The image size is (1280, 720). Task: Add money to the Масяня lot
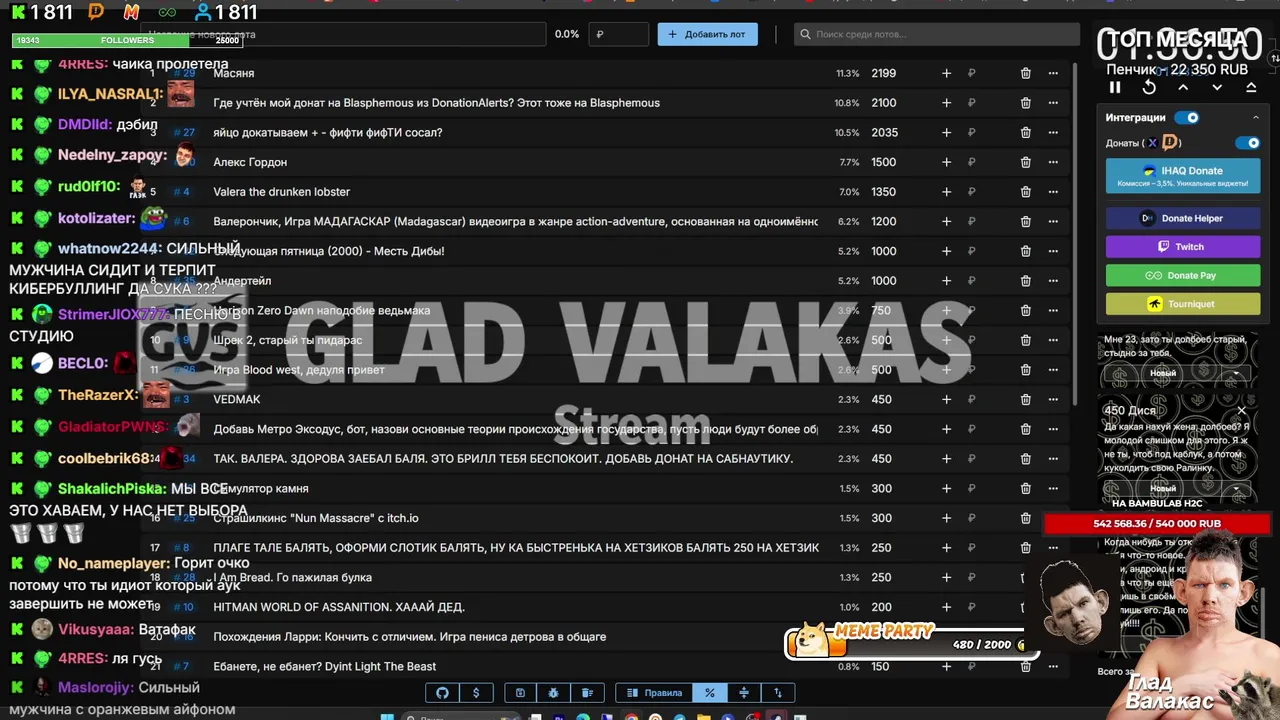[x=946, y=73]
